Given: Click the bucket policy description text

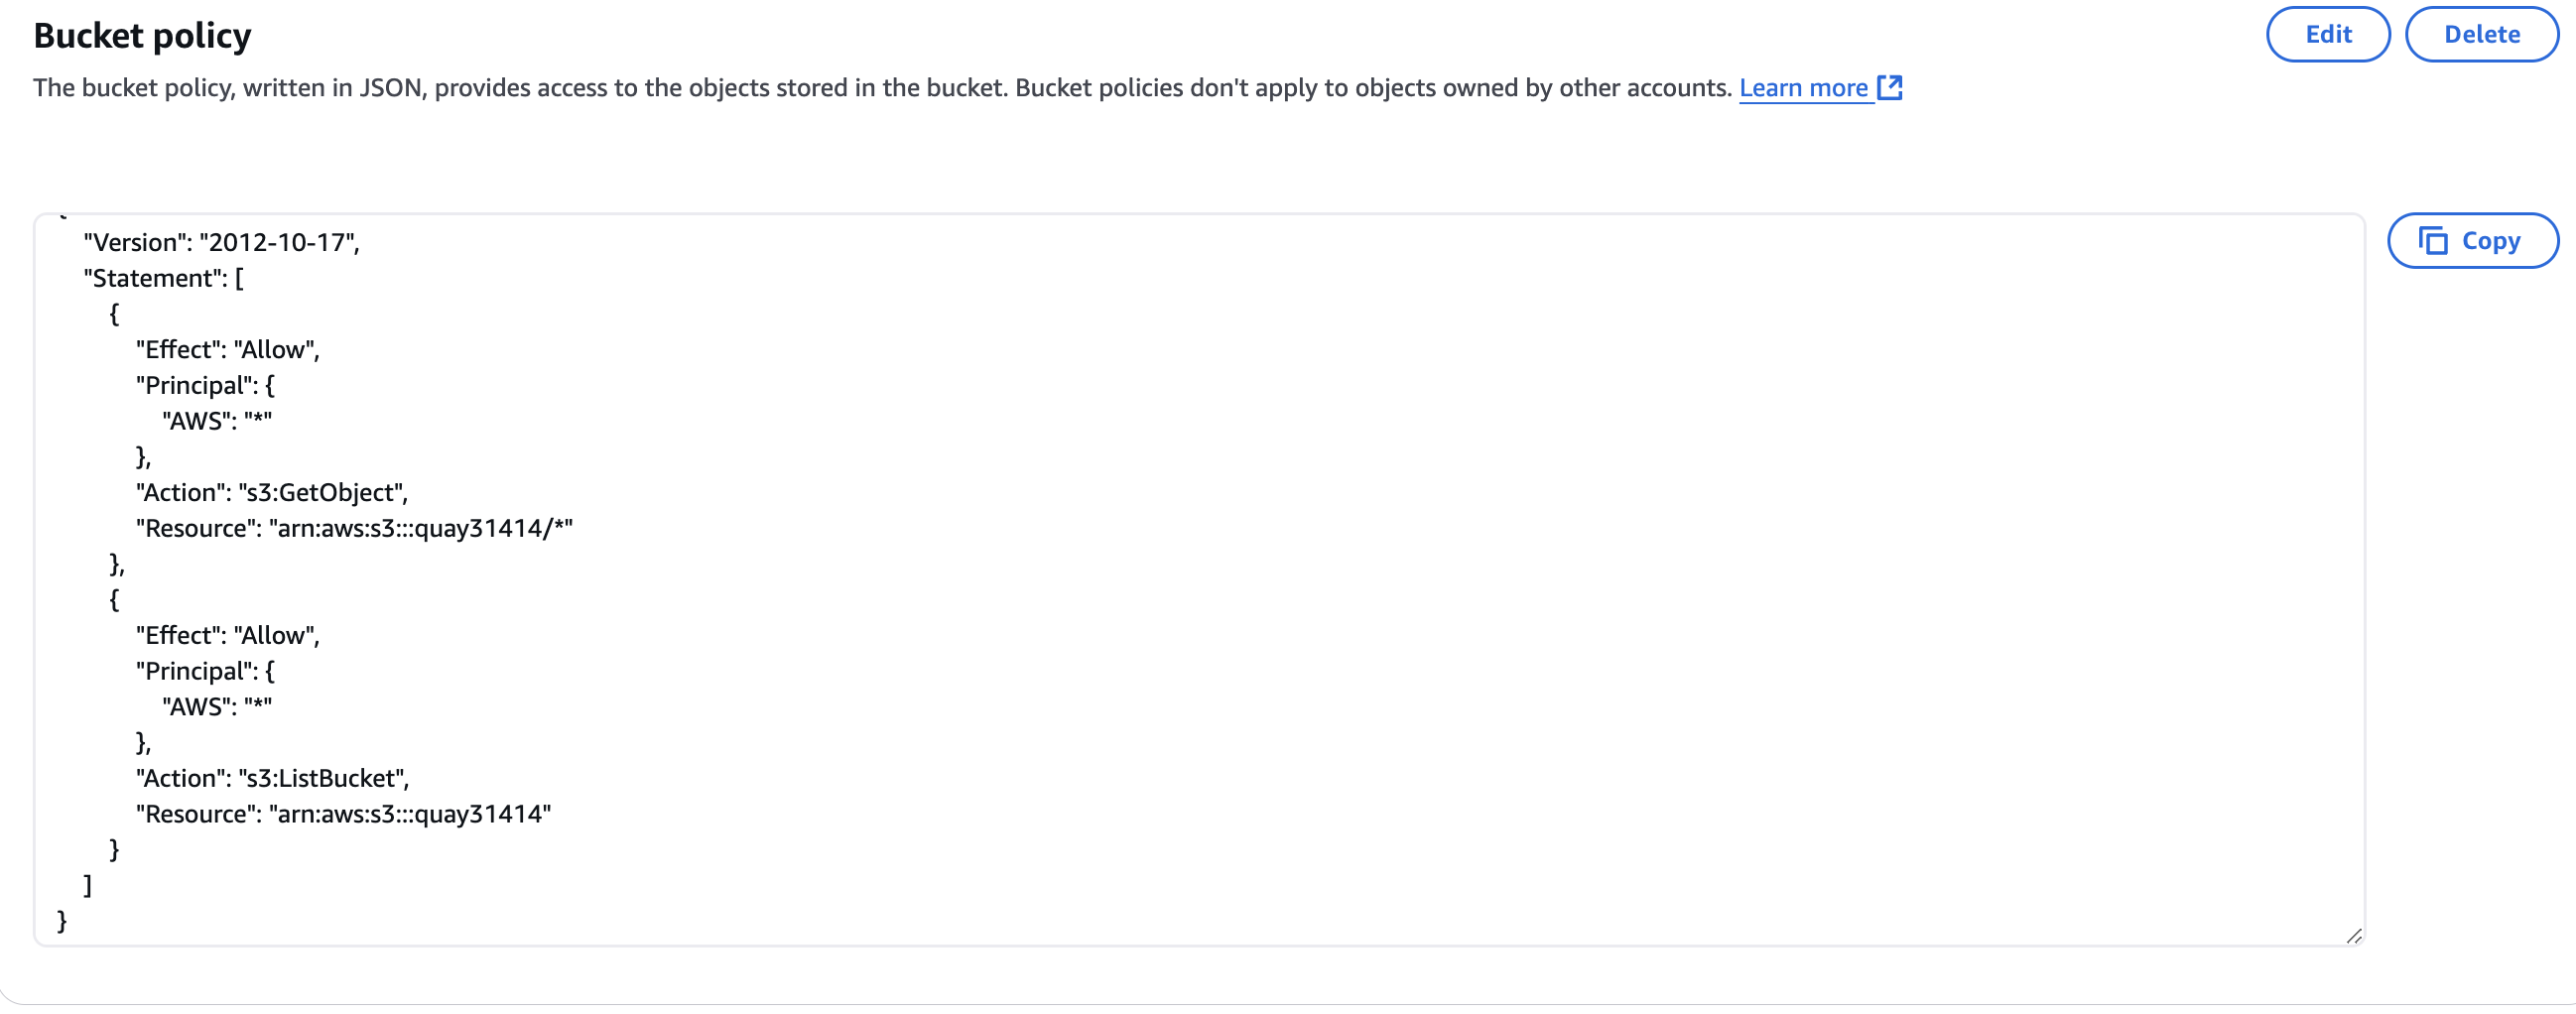Looking at the screenshot, I should (880, 88).
